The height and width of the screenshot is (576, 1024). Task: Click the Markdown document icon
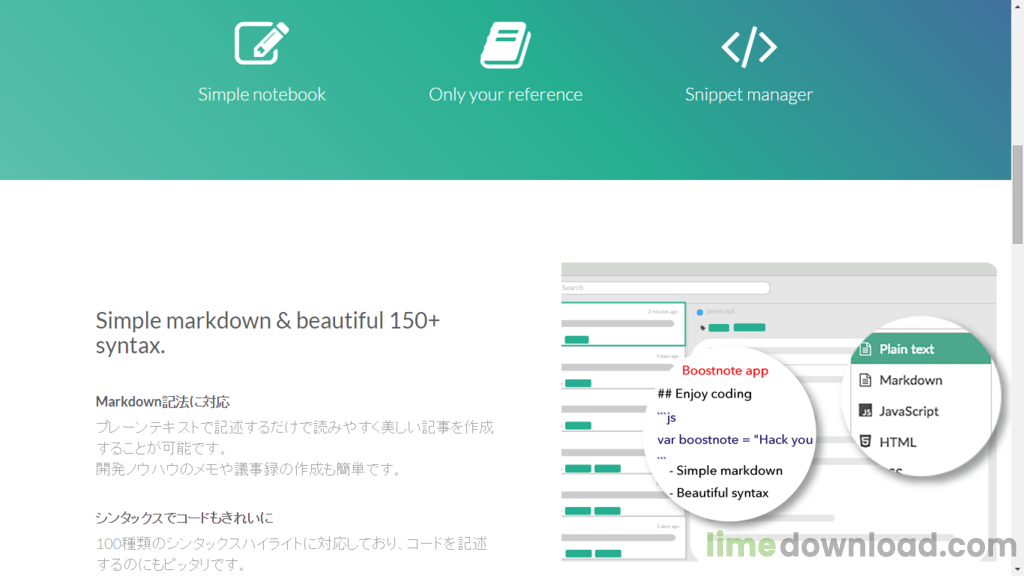click(865, 380)
